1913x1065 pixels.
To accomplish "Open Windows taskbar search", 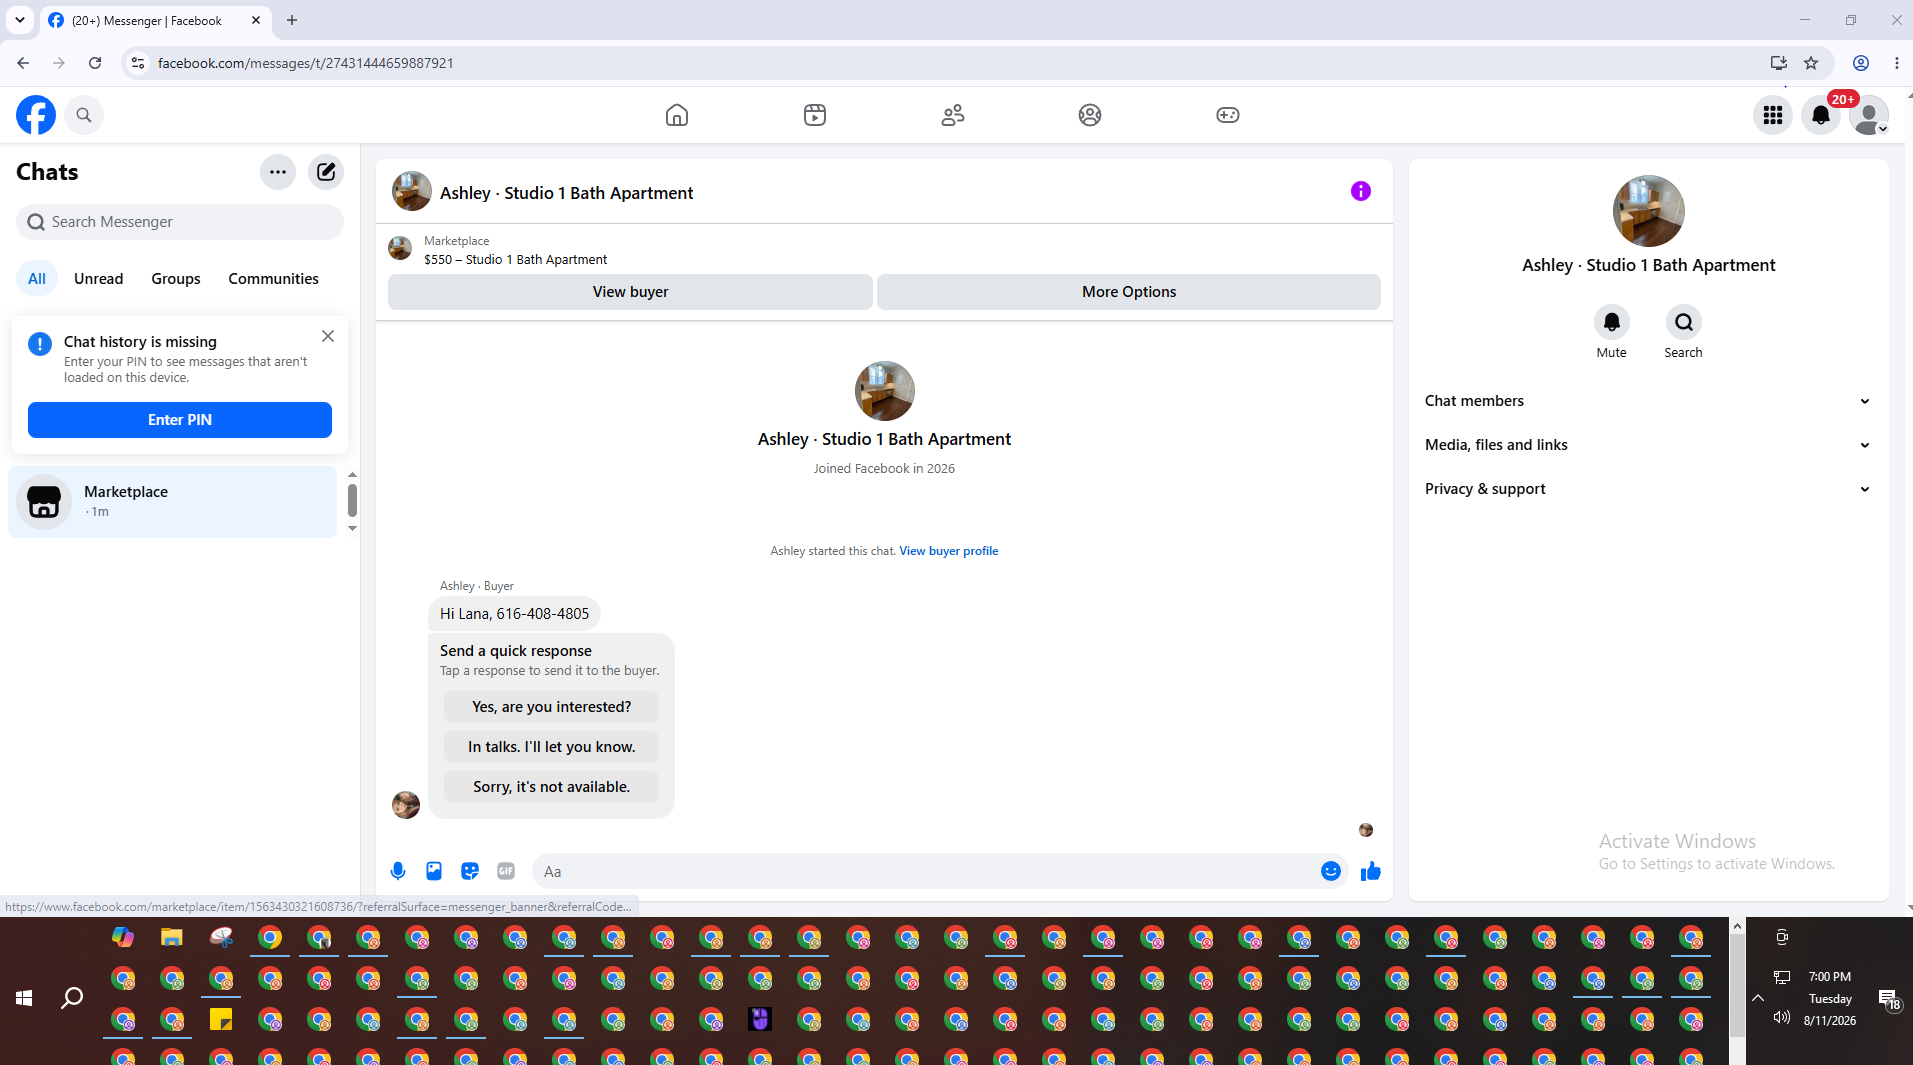I will tap(72, 997).
